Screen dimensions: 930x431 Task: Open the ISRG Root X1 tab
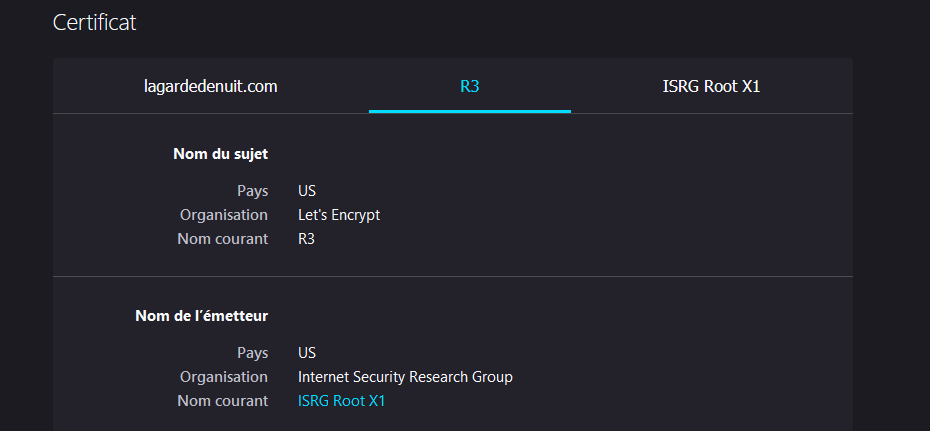(x=711, y=87)
